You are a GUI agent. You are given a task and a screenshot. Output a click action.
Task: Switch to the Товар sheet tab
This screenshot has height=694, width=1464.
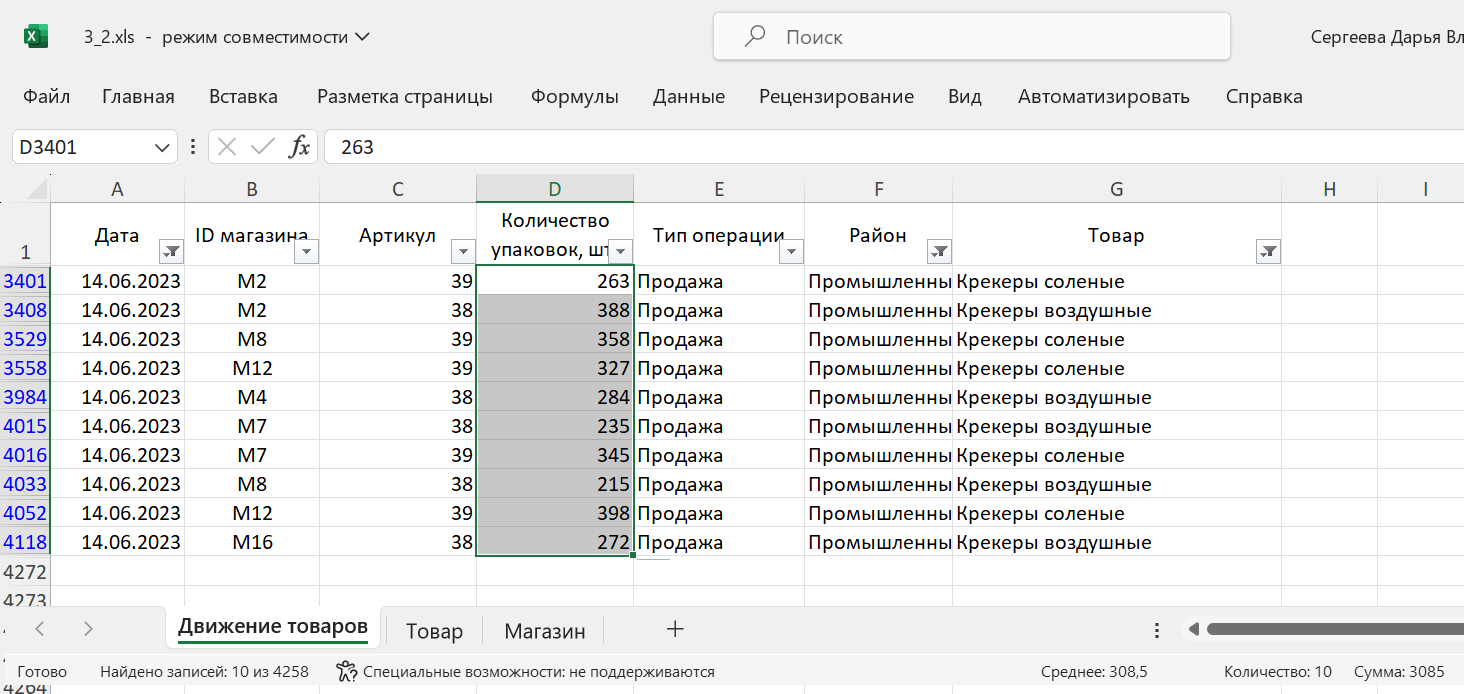[434, 630]
